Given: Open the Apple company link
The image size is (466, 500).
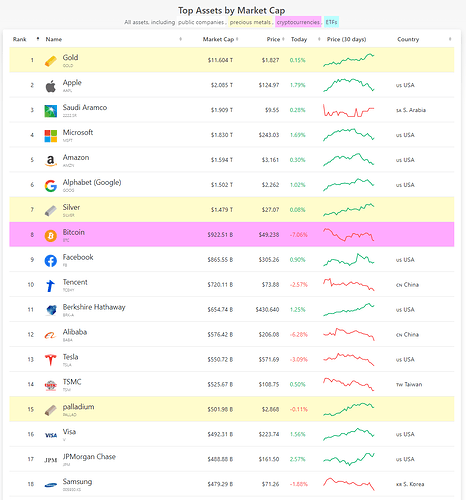Looking at the screenshot, I should 72,83.
